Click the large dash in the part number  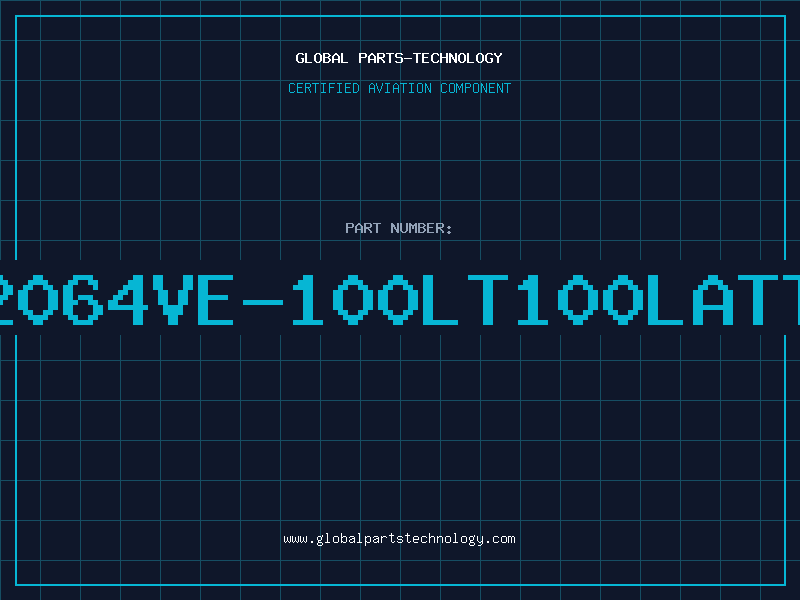pyautogui.click(x=263, y=302)
